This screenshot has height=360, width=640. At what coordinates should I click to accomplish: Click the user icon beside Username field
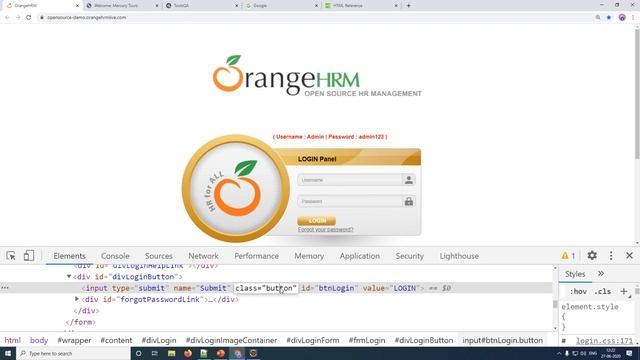click(x=409, y=180)
